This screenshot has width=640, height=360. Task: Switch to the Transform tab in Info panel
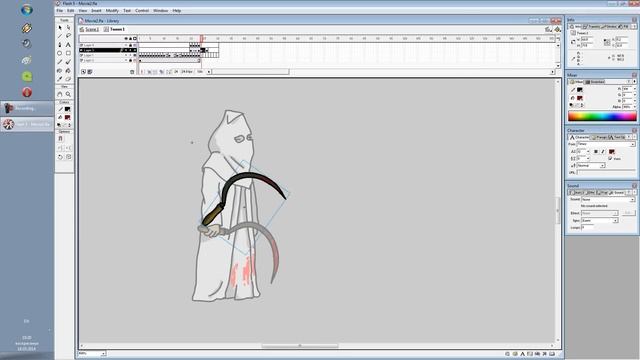(592, 27)
